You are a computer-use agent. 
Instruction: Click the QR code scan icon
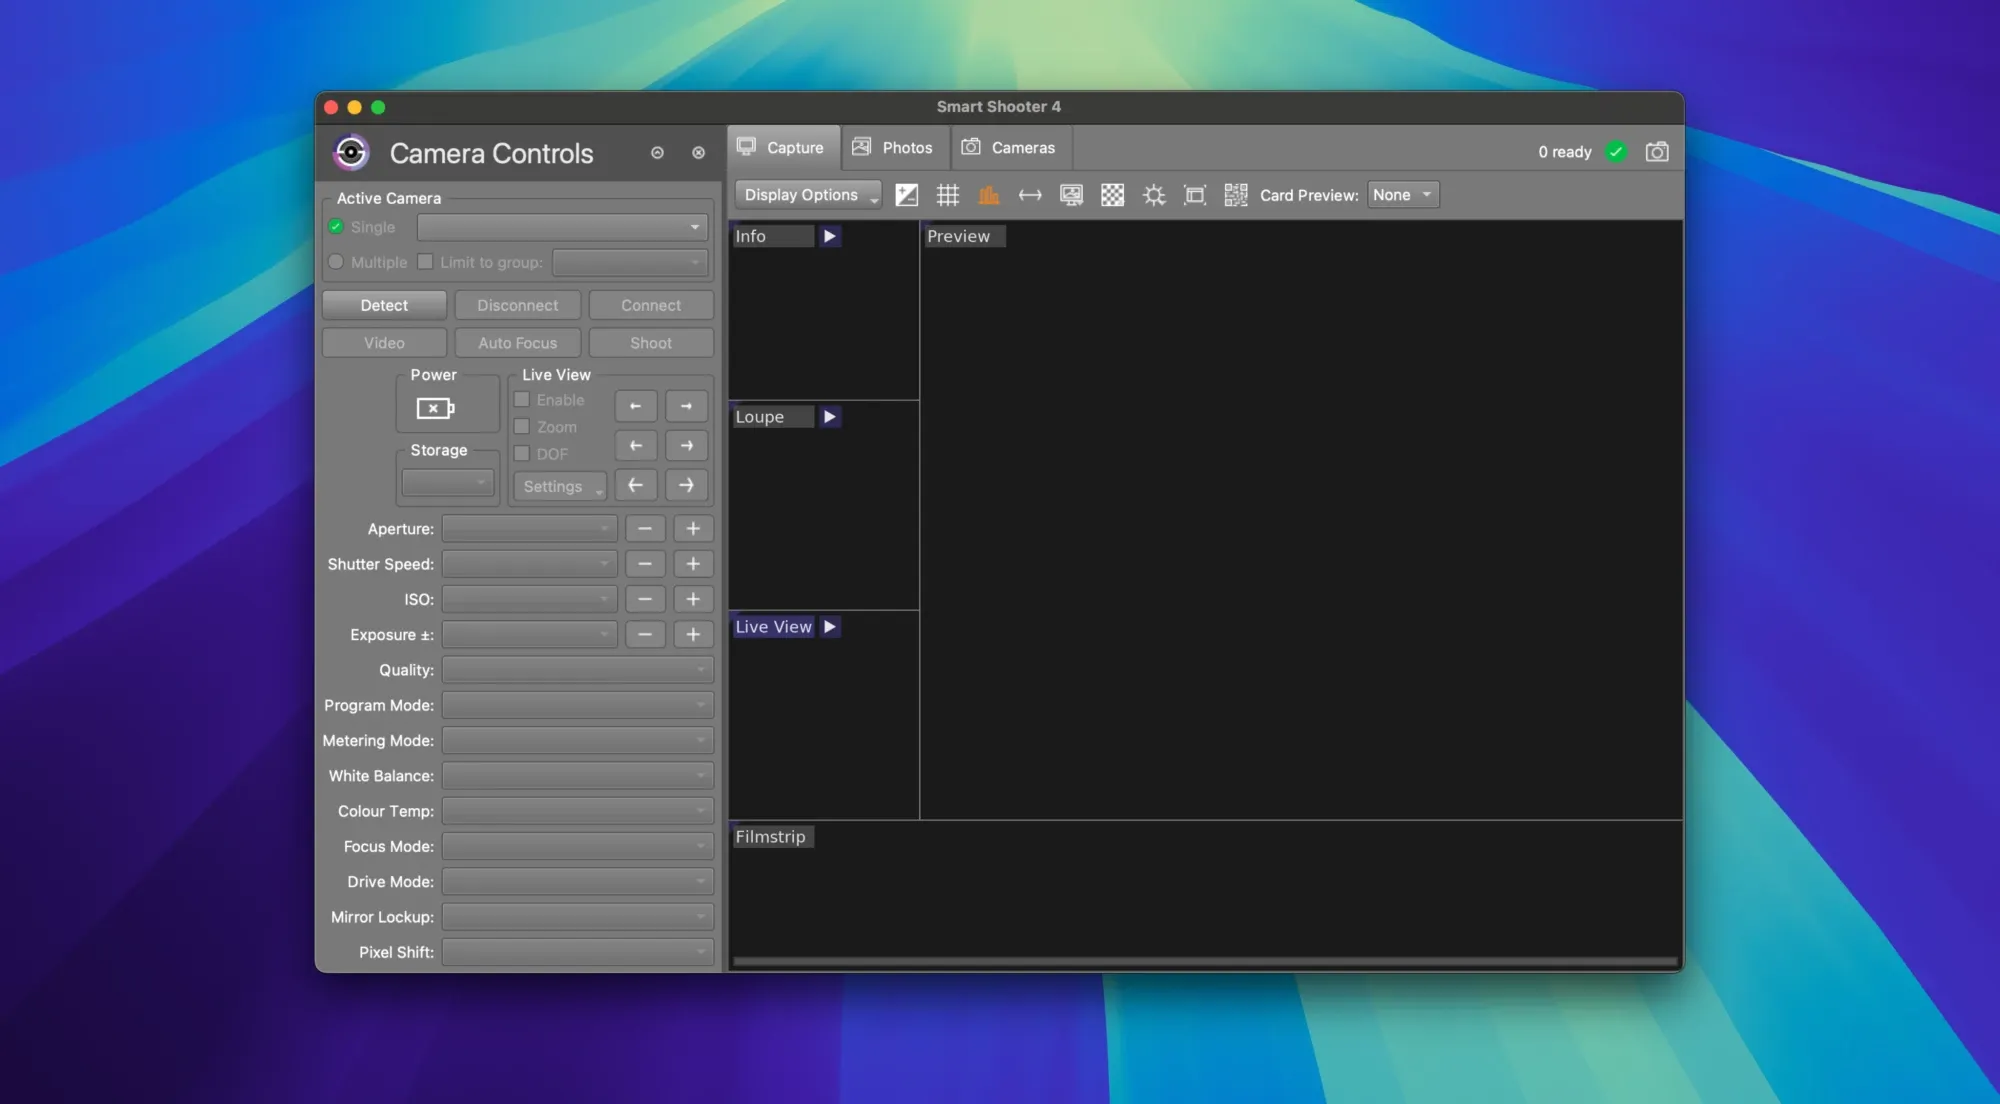click(x=1235, y=195)
